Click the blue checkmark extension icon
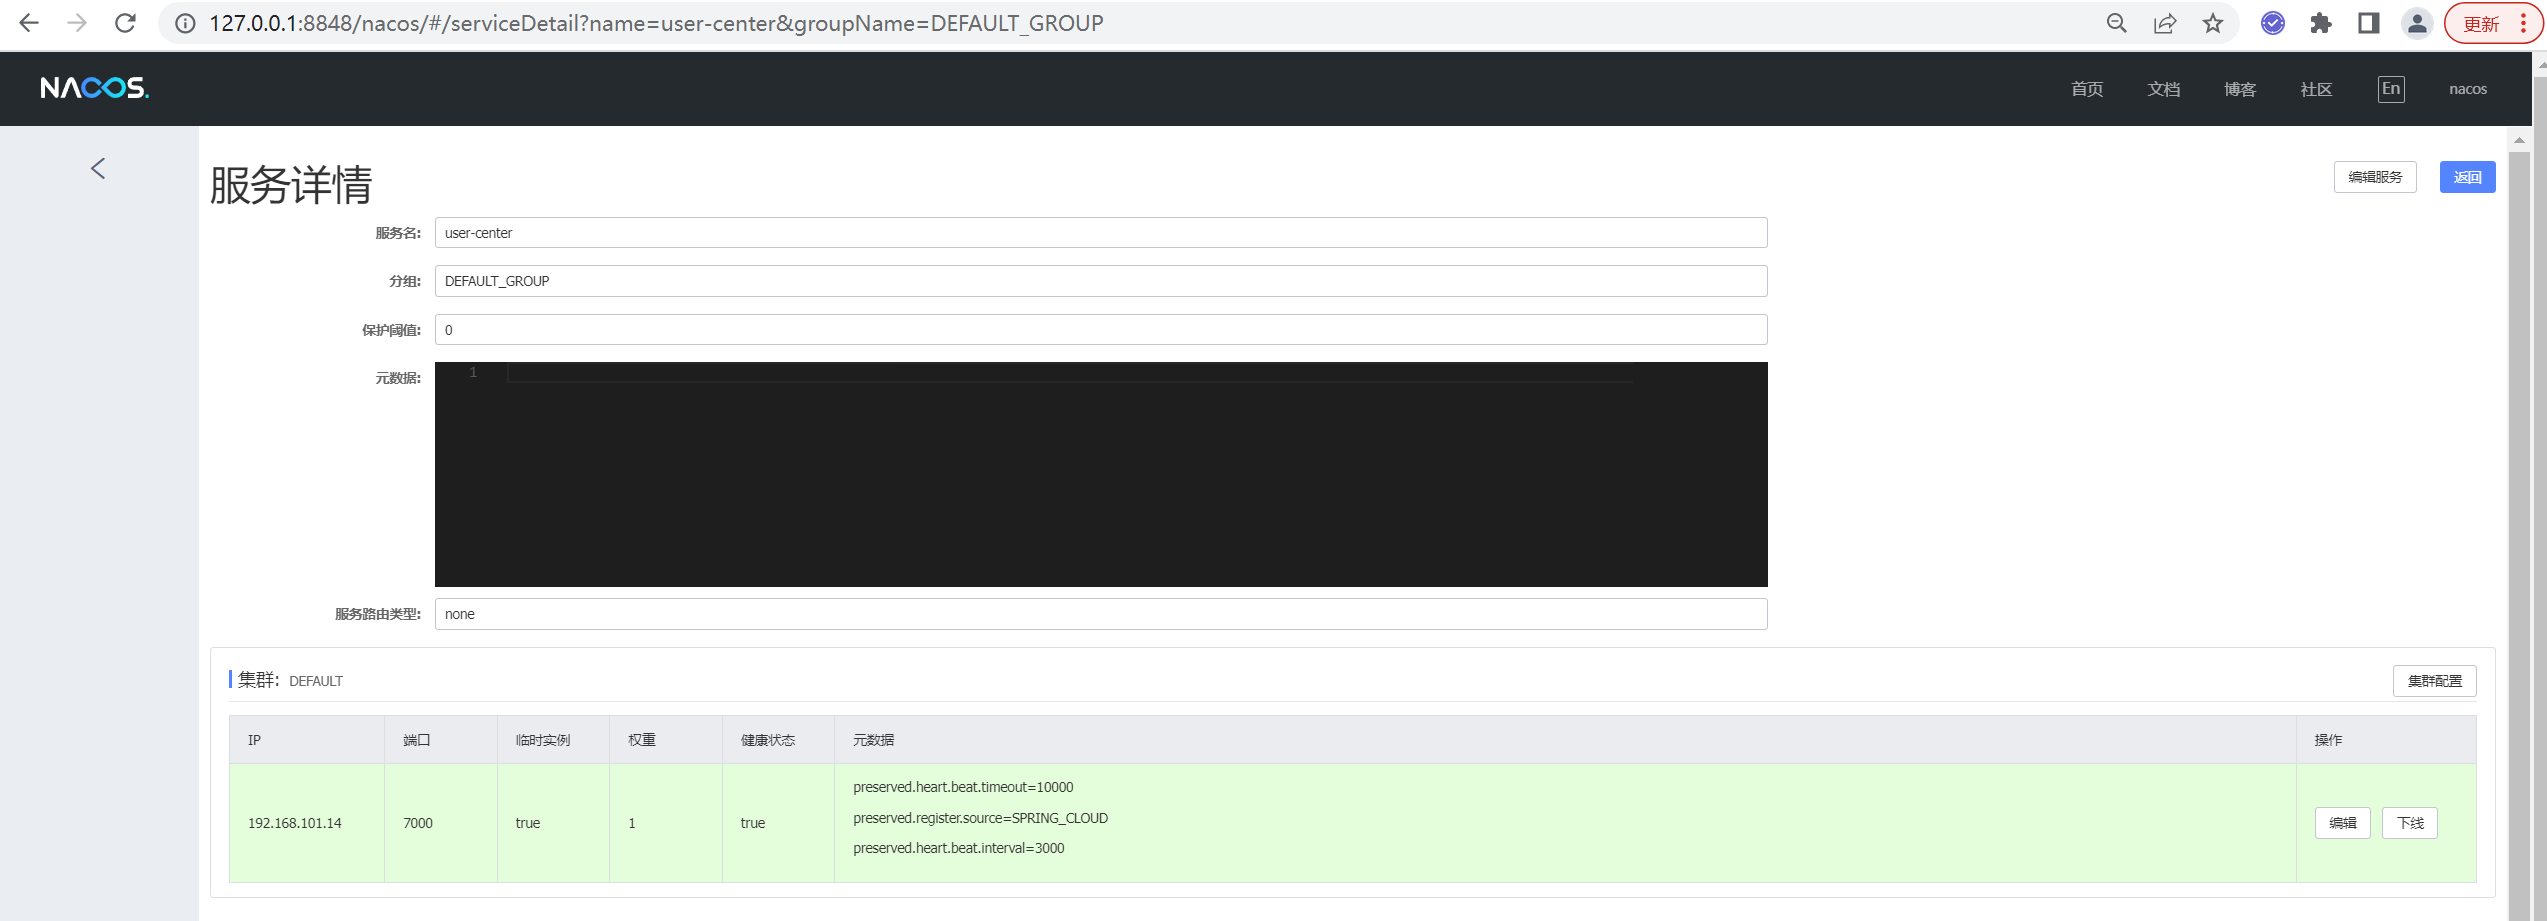2547x921 pixels. click(2272, 23)
